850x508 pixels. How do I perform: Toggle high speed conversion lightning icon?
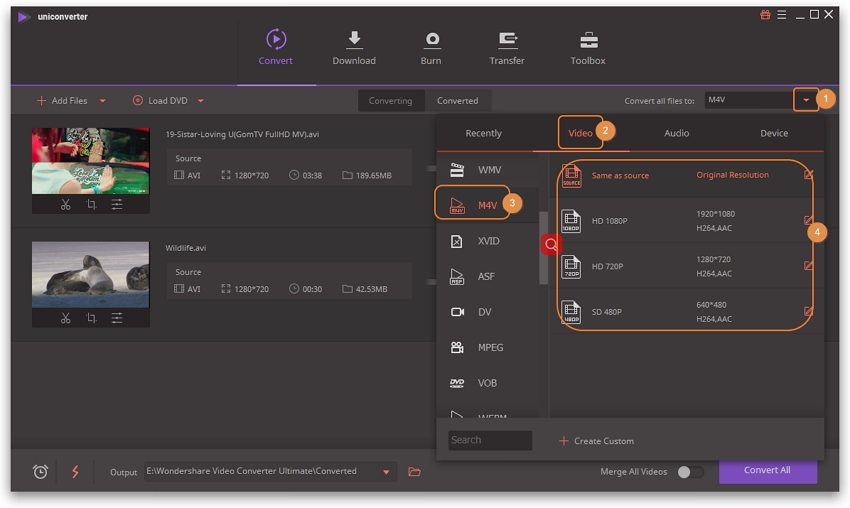[75, 472]
